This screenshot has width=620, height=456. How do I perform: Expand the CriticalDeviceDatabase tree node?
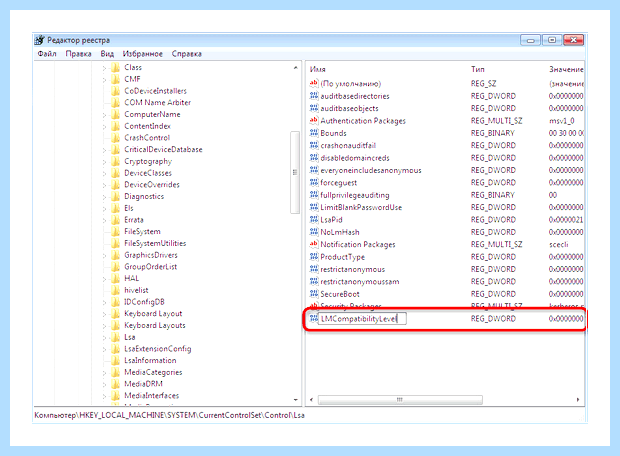click(x=104, y=150)
